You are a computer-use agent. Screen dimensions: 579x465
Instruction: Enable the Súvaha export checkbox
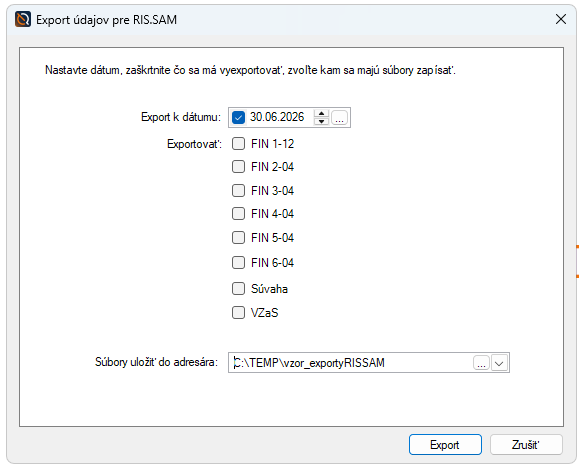238,288
